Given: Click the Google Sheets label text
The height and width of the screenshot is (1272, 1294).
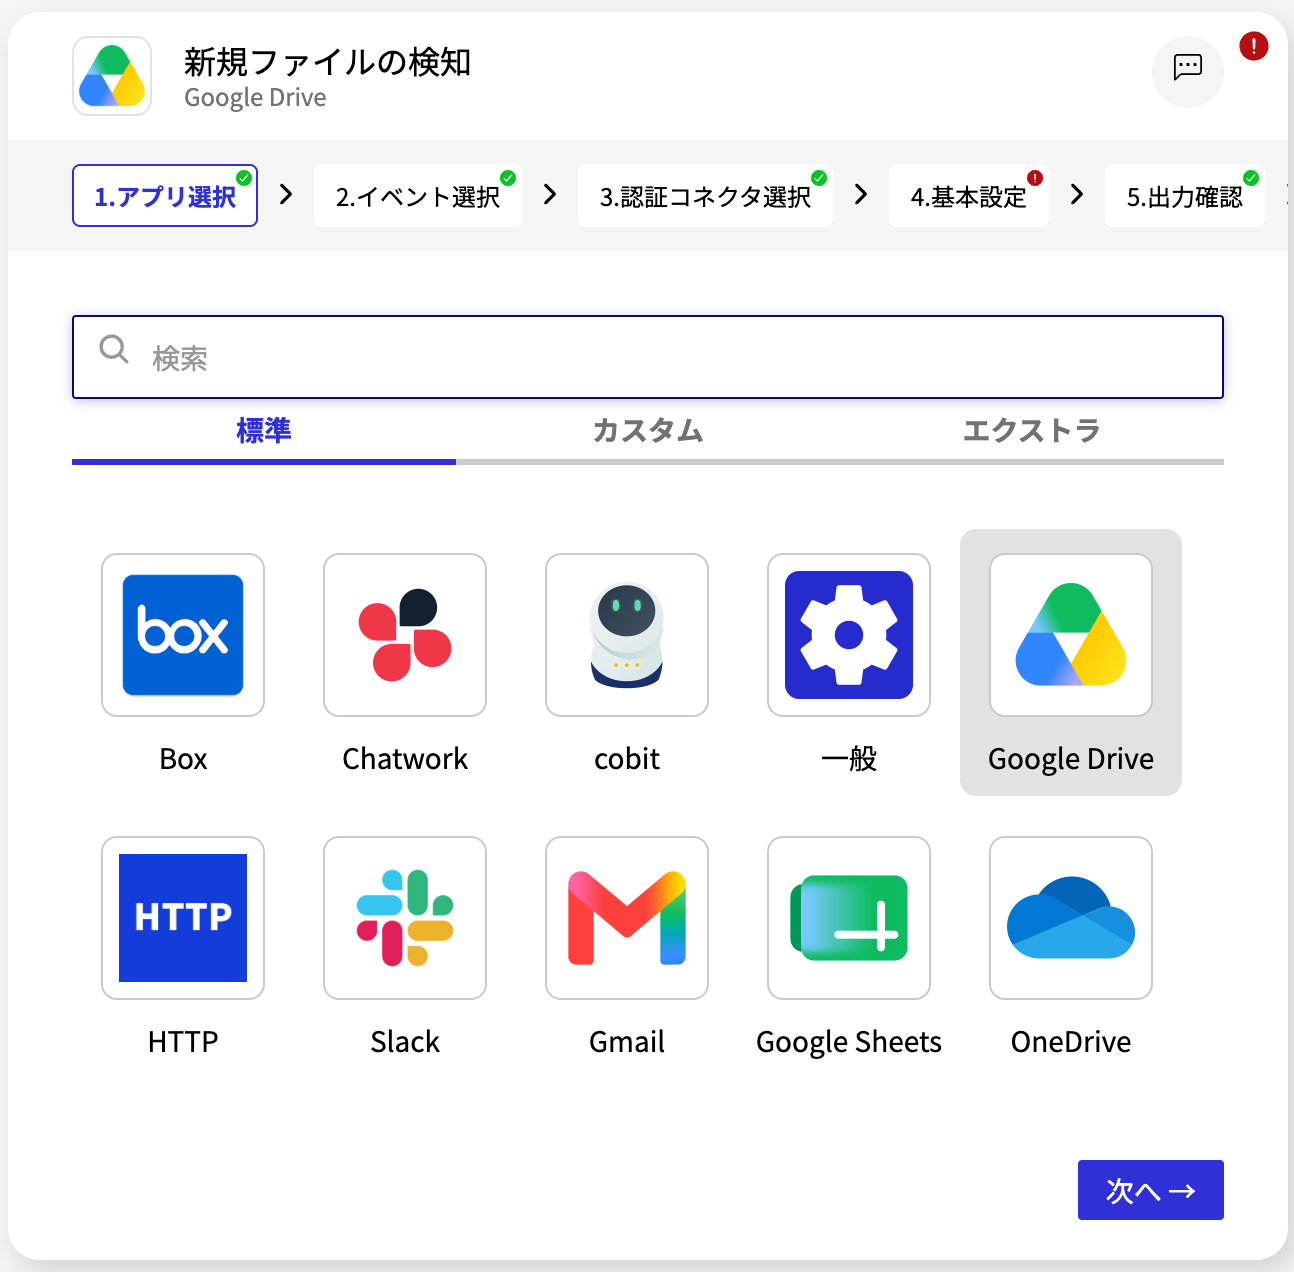Looking at the screenshot, I should coord(849,1042).
